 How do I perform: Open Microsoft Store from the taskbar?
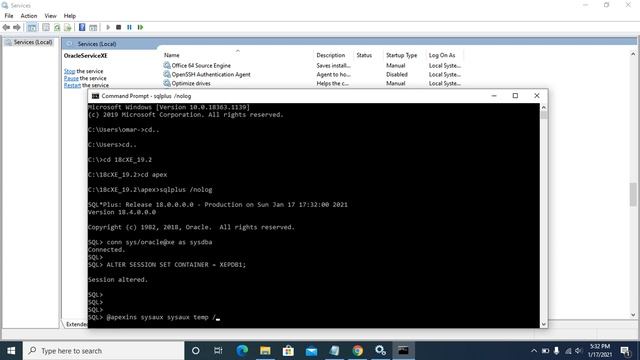[x=288, y=351]
